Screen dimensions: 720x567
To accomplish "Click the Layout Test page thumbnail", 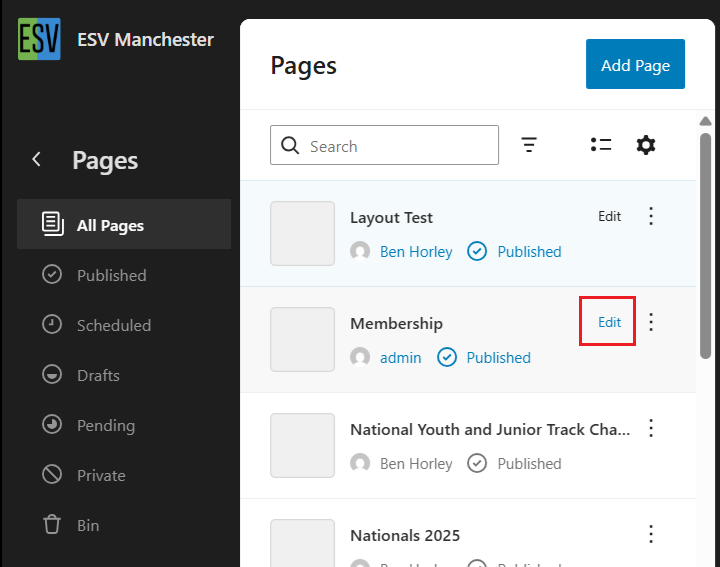I will point(302,234).
